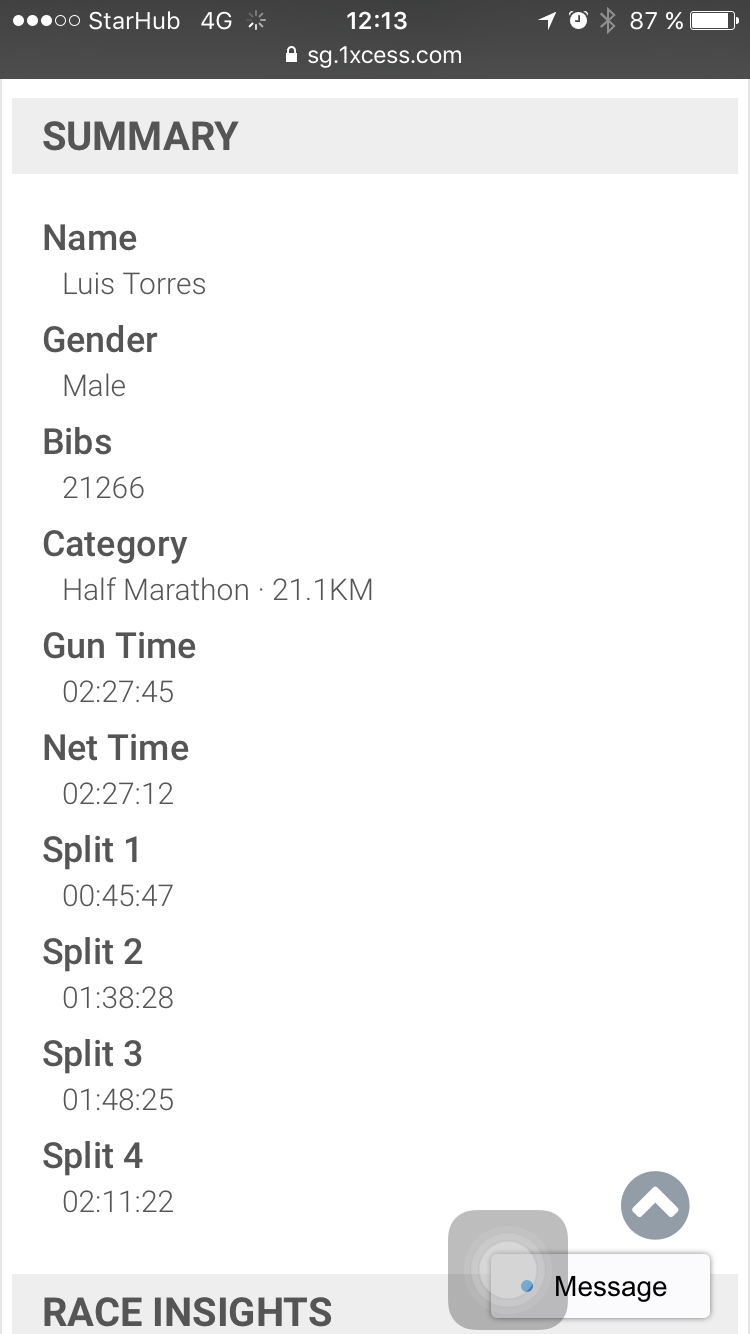Tap the RACE INSIGHTS section header
The image size is (750, 1334).
coord(187,1310)
